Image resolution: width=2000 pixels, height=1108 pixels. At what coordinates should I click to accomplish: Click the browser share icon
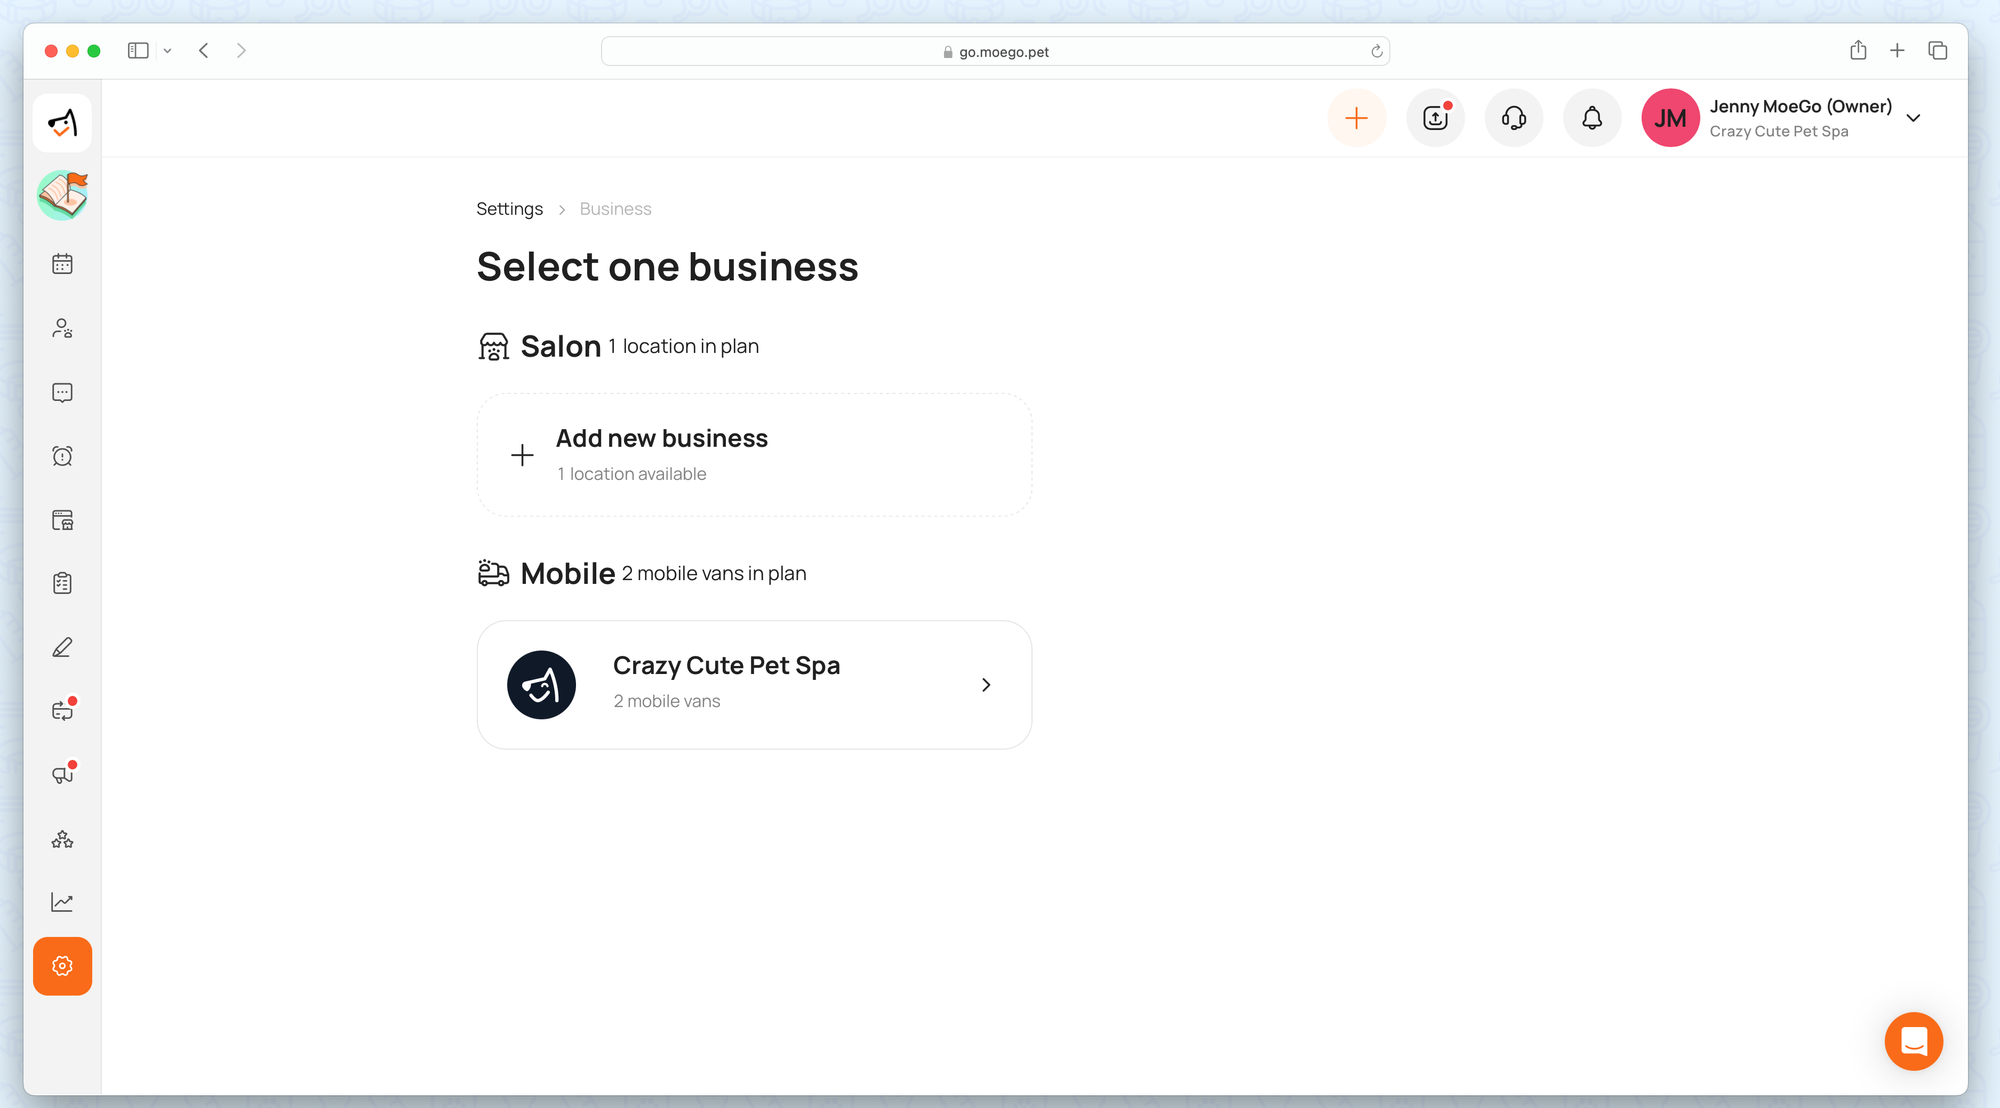coord(1858,51)
